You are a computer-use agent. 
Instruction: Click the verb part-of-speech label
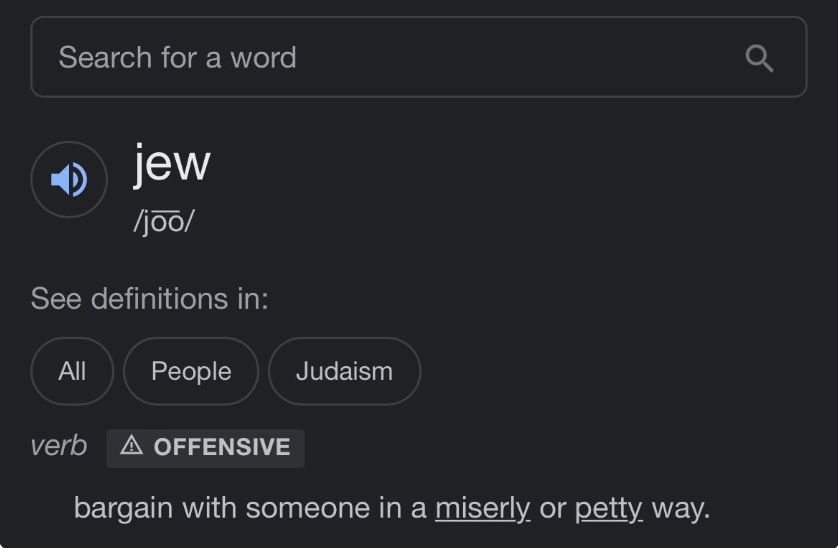(59, 446)
